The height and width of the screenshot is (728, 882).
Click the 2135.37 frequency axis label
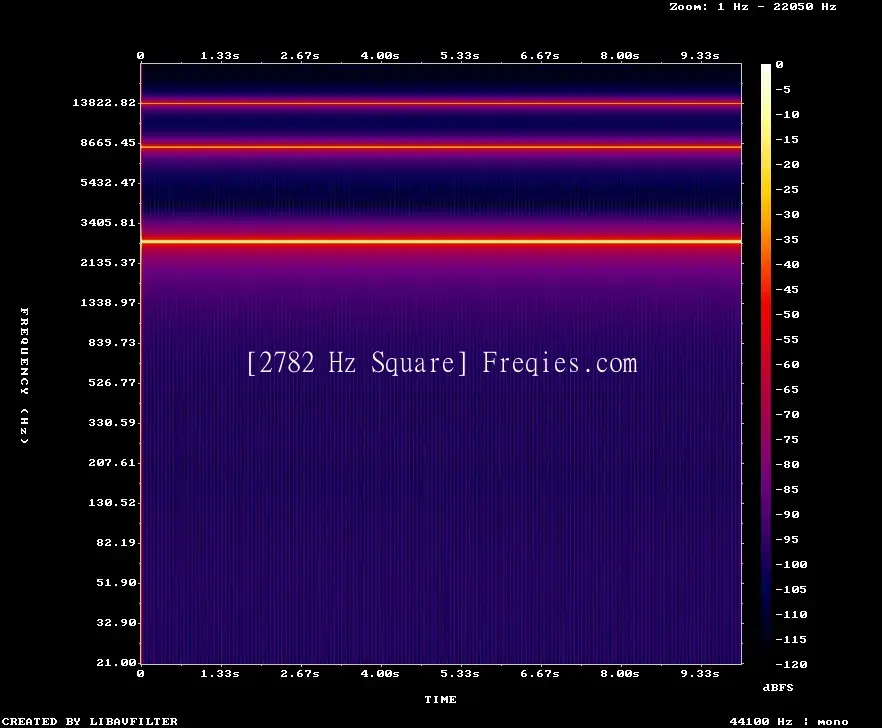[x=108, y=262]
